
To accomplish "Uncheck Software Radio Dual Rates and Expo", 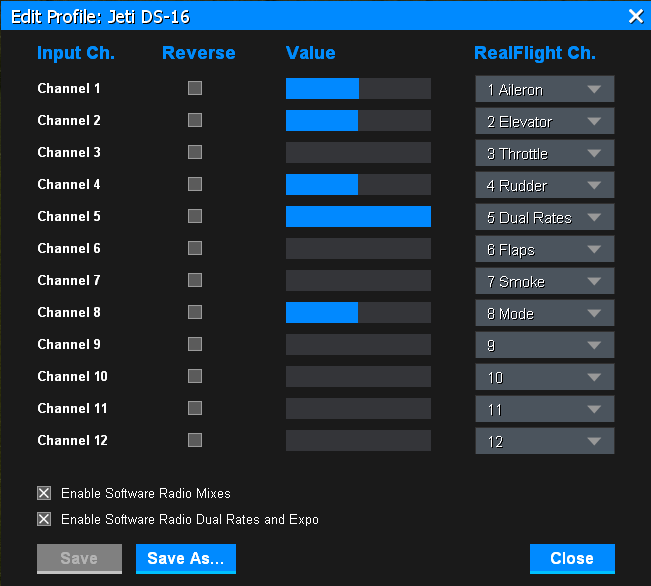I will [x=44, y=519].
